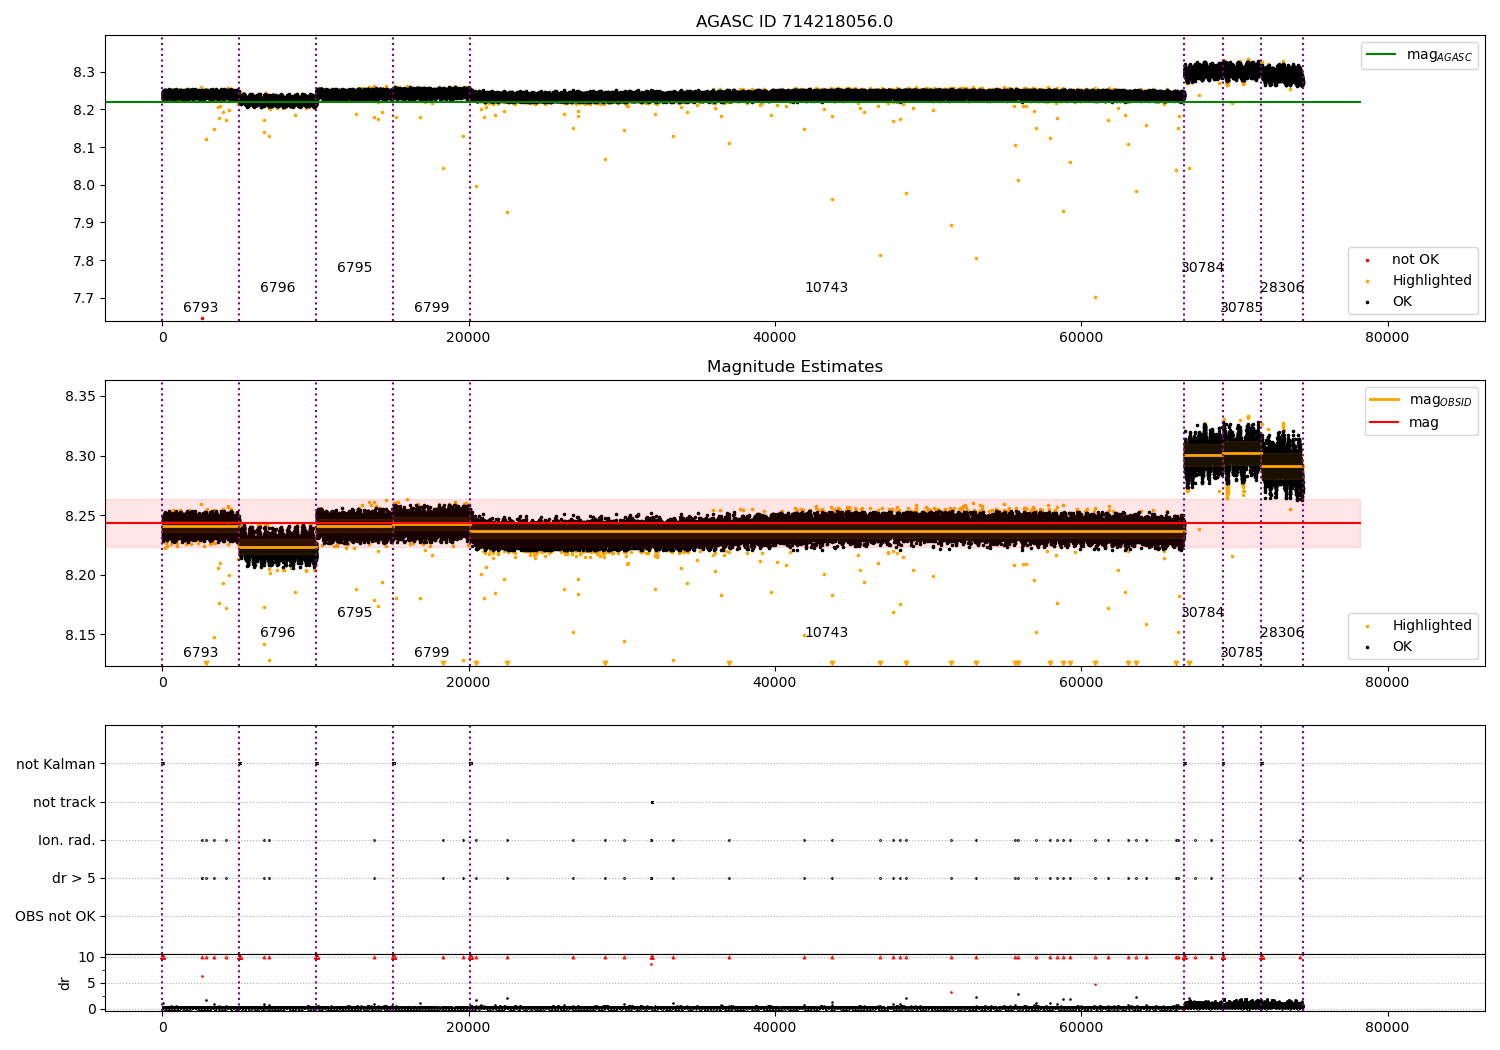This screenshot has width=1500, height=1050.
Task: Click obsid label 6795 in the top plot
Action: click(354, 268)
